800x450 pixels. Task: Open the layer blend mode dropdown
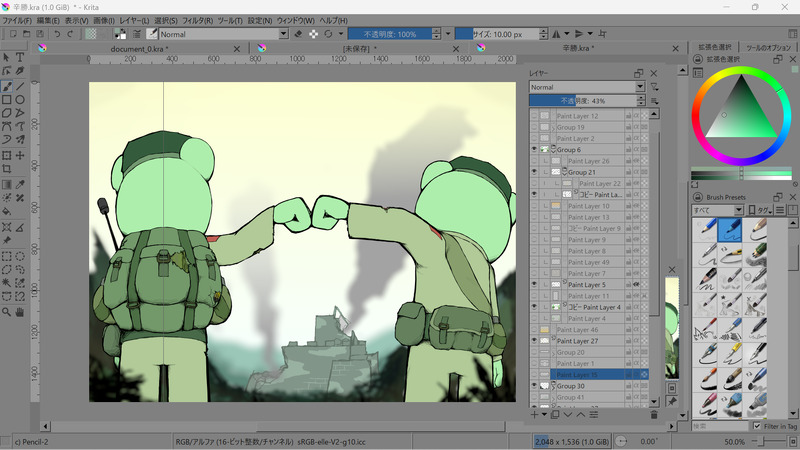coord(586,87)
